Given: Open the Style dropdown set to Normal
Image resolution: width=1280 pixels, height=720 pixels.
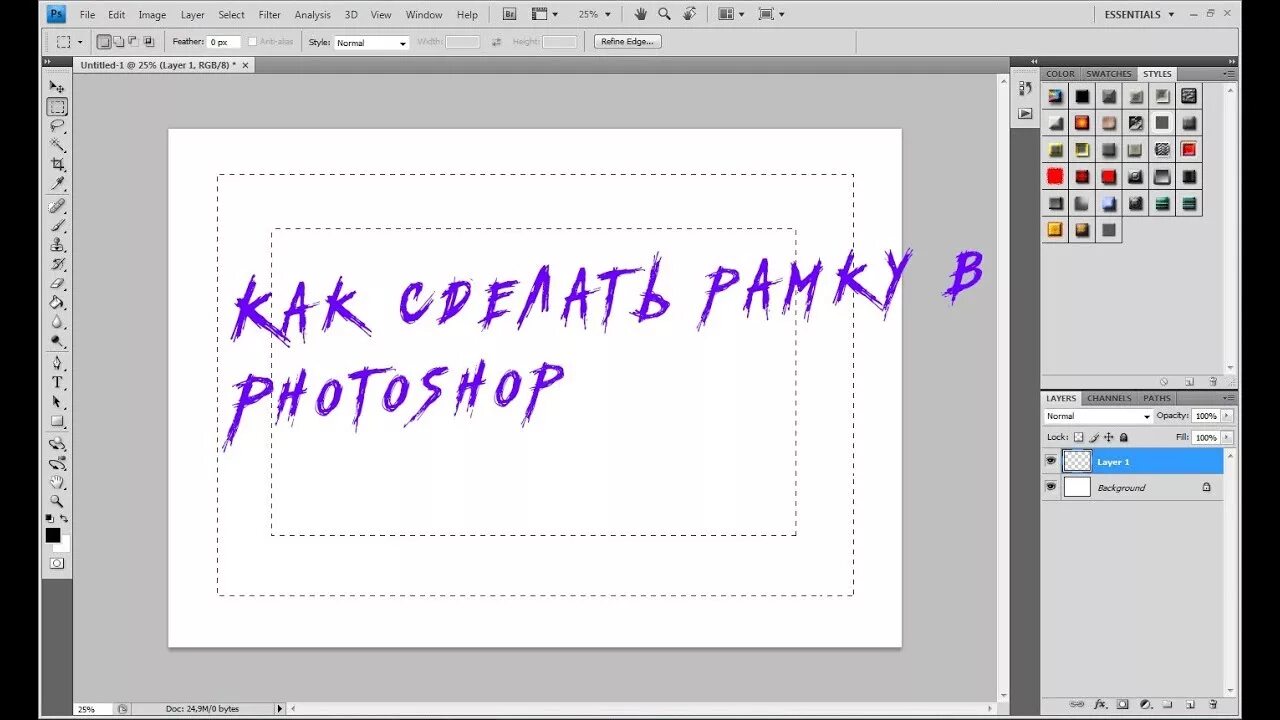Looking at the screenshot, I should click(x=371, y=43).
